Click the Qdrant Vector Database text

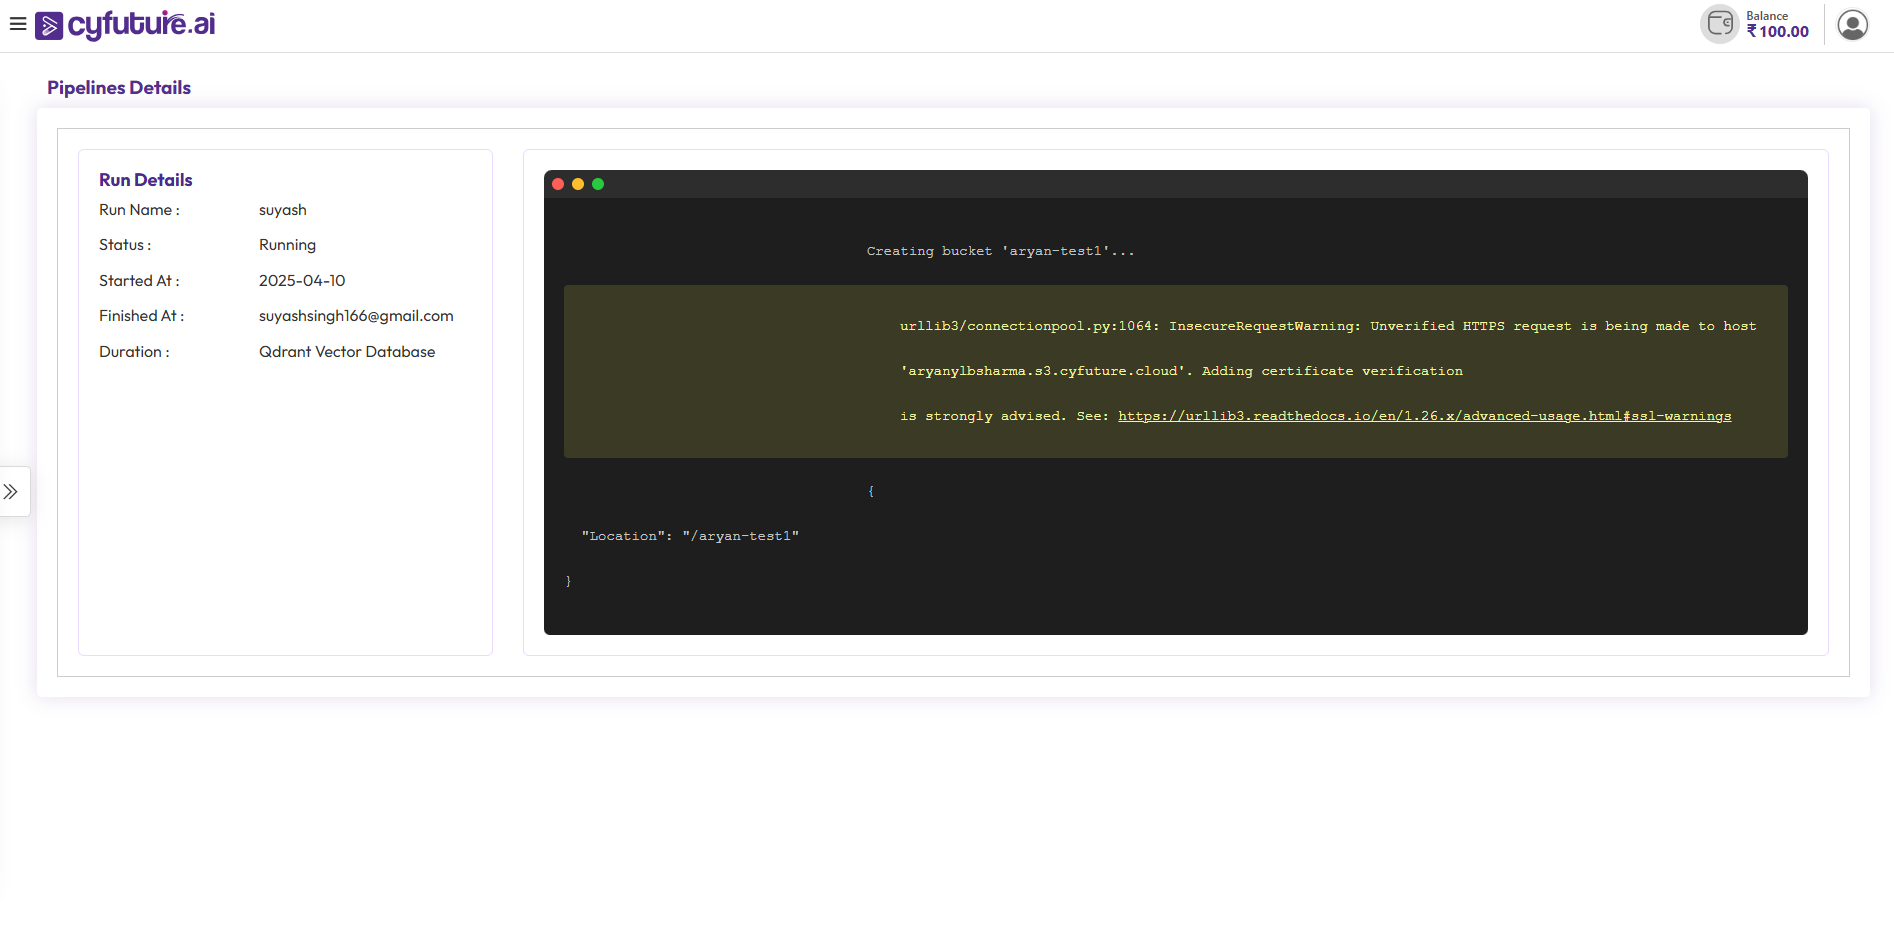347,352
